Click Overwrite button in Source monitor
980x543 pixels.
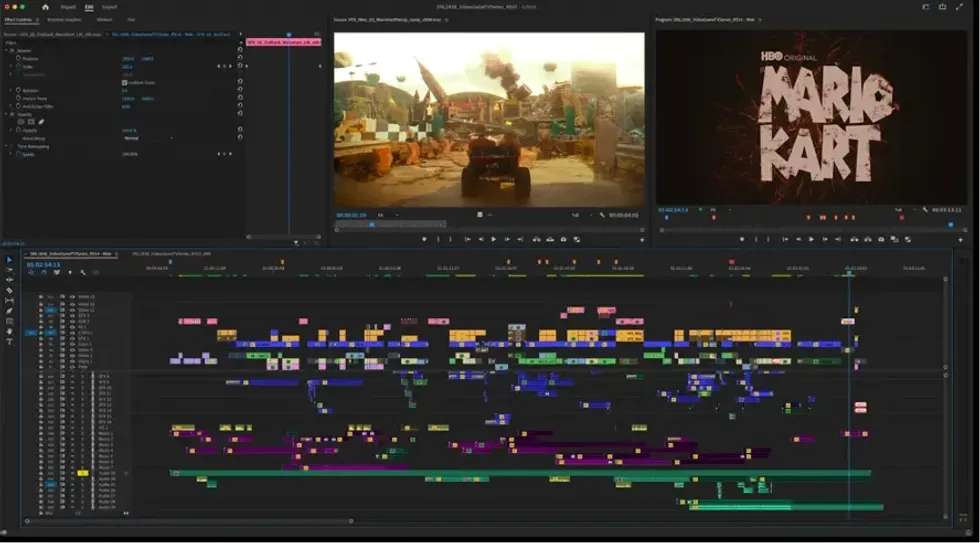tap(550, 239)
